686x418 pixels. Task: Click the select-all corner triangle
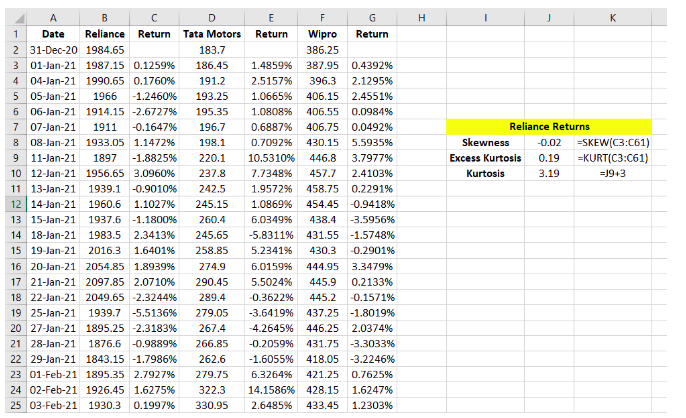tap(16, 18)
